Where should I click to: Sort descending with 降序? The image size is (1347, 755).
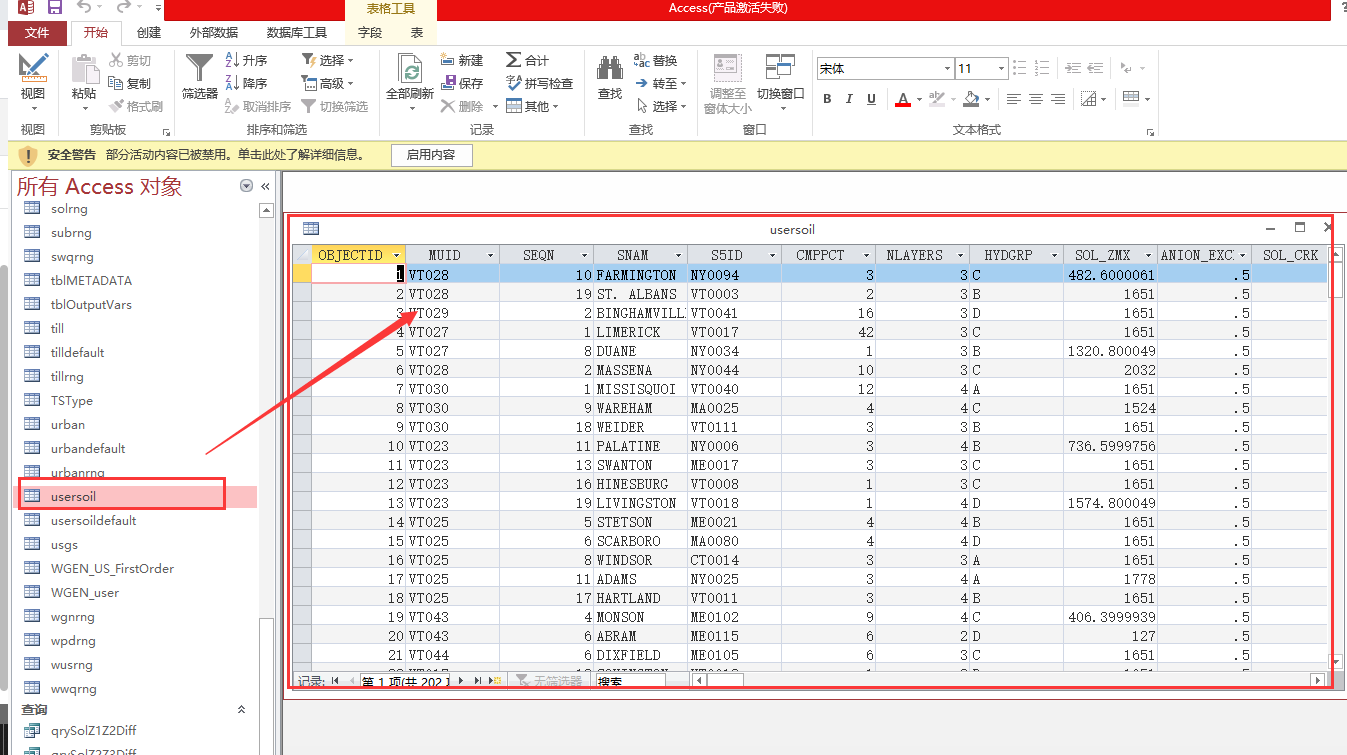(x=247, y=83)
